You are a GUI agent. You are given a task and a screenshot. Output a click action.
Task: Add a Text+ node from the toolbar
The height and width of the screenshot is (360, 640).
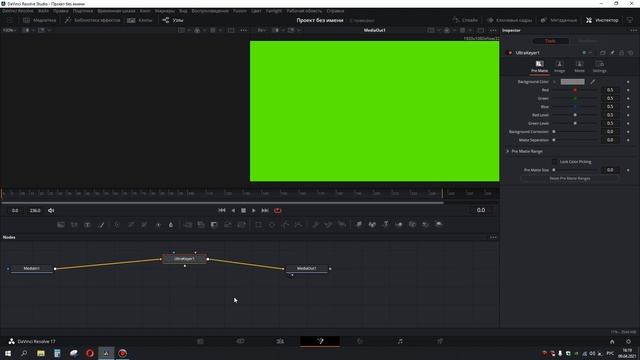click(x=87, y=224)
